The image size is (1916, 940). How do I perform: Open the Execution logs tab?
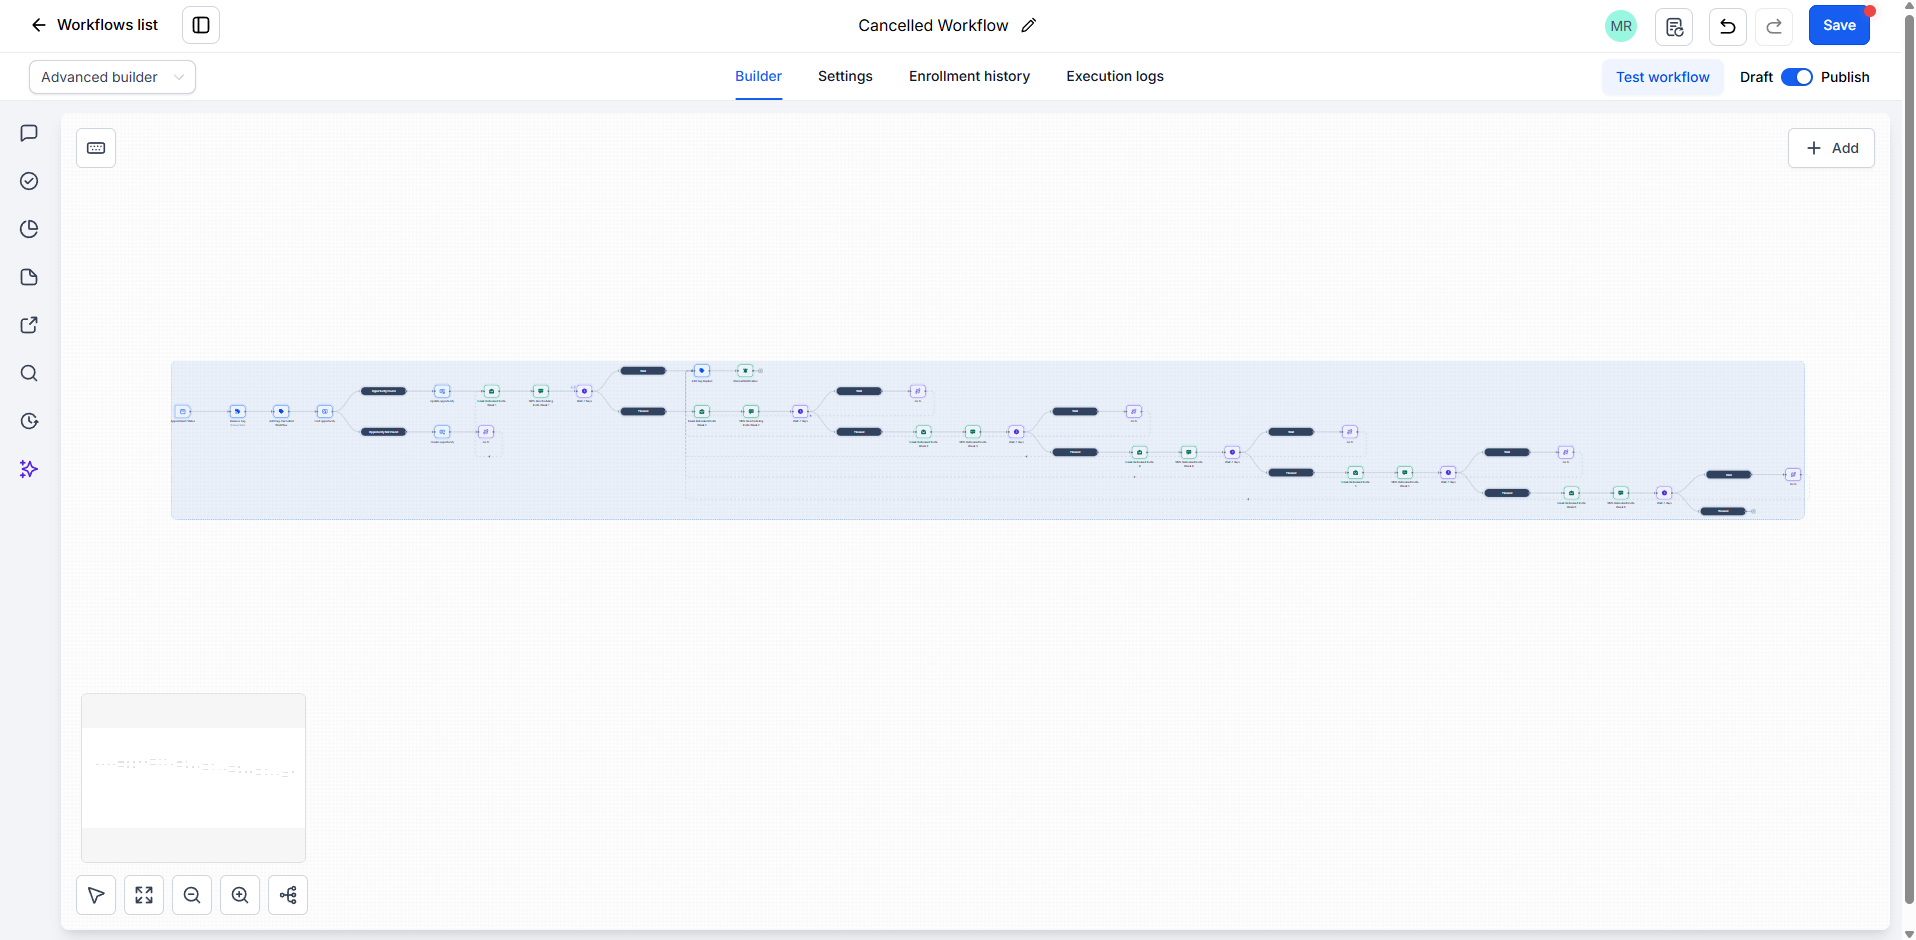pos(1115,76)
